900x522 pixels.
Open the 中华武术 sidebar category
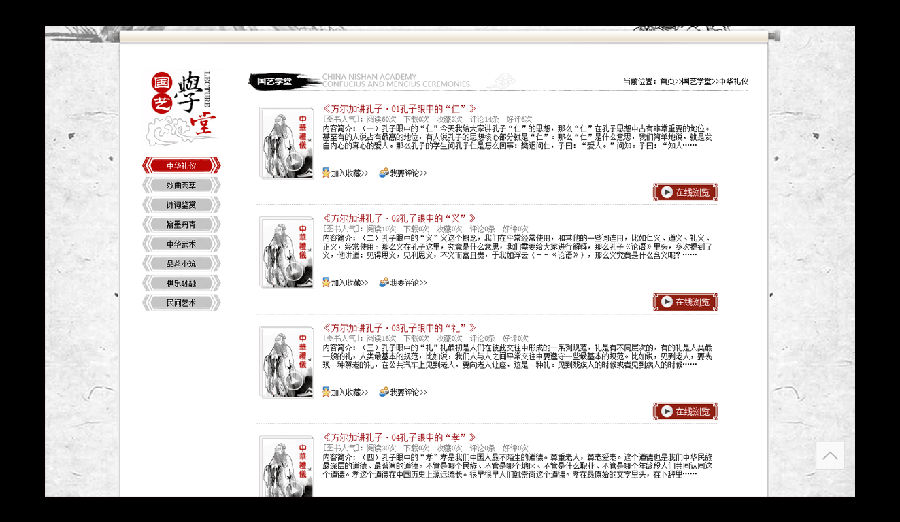(181, 243)
